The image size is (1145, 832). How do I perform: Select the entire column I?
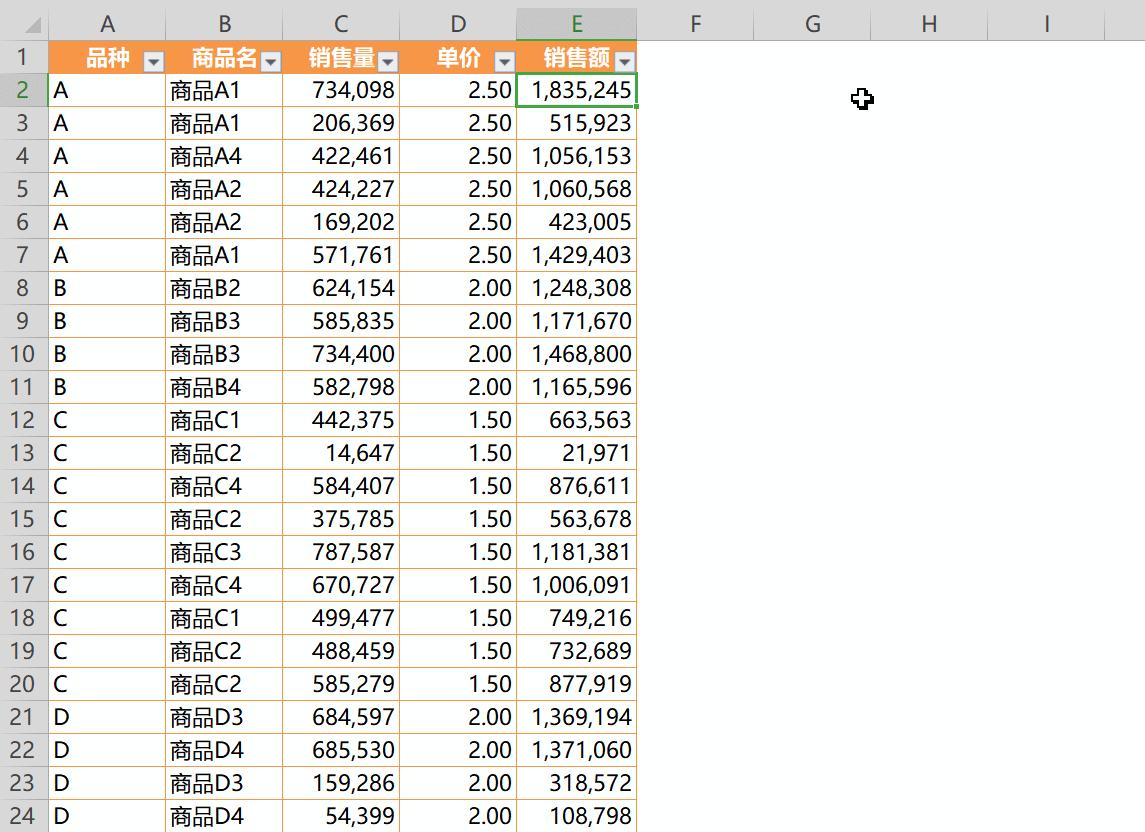[x=1046, y=24]
